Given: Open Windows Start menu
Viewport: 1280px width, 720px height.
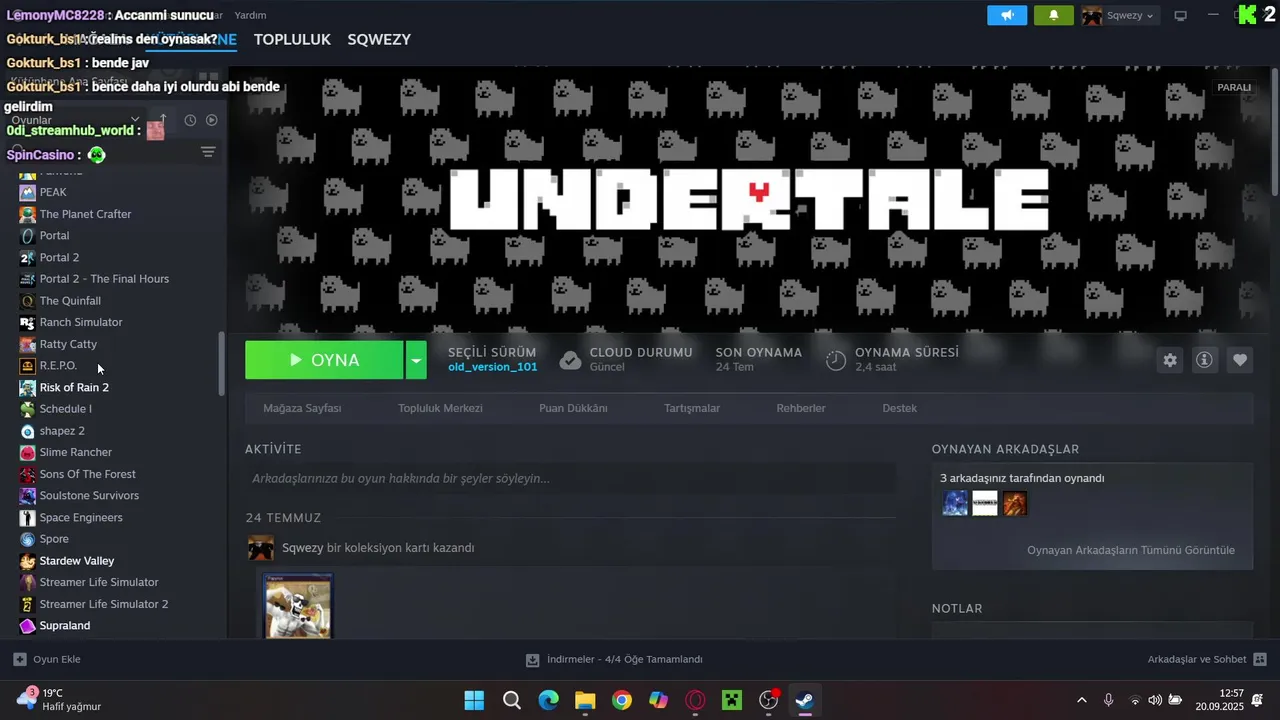Looking at the screenshot, I should tap(474, 700).
